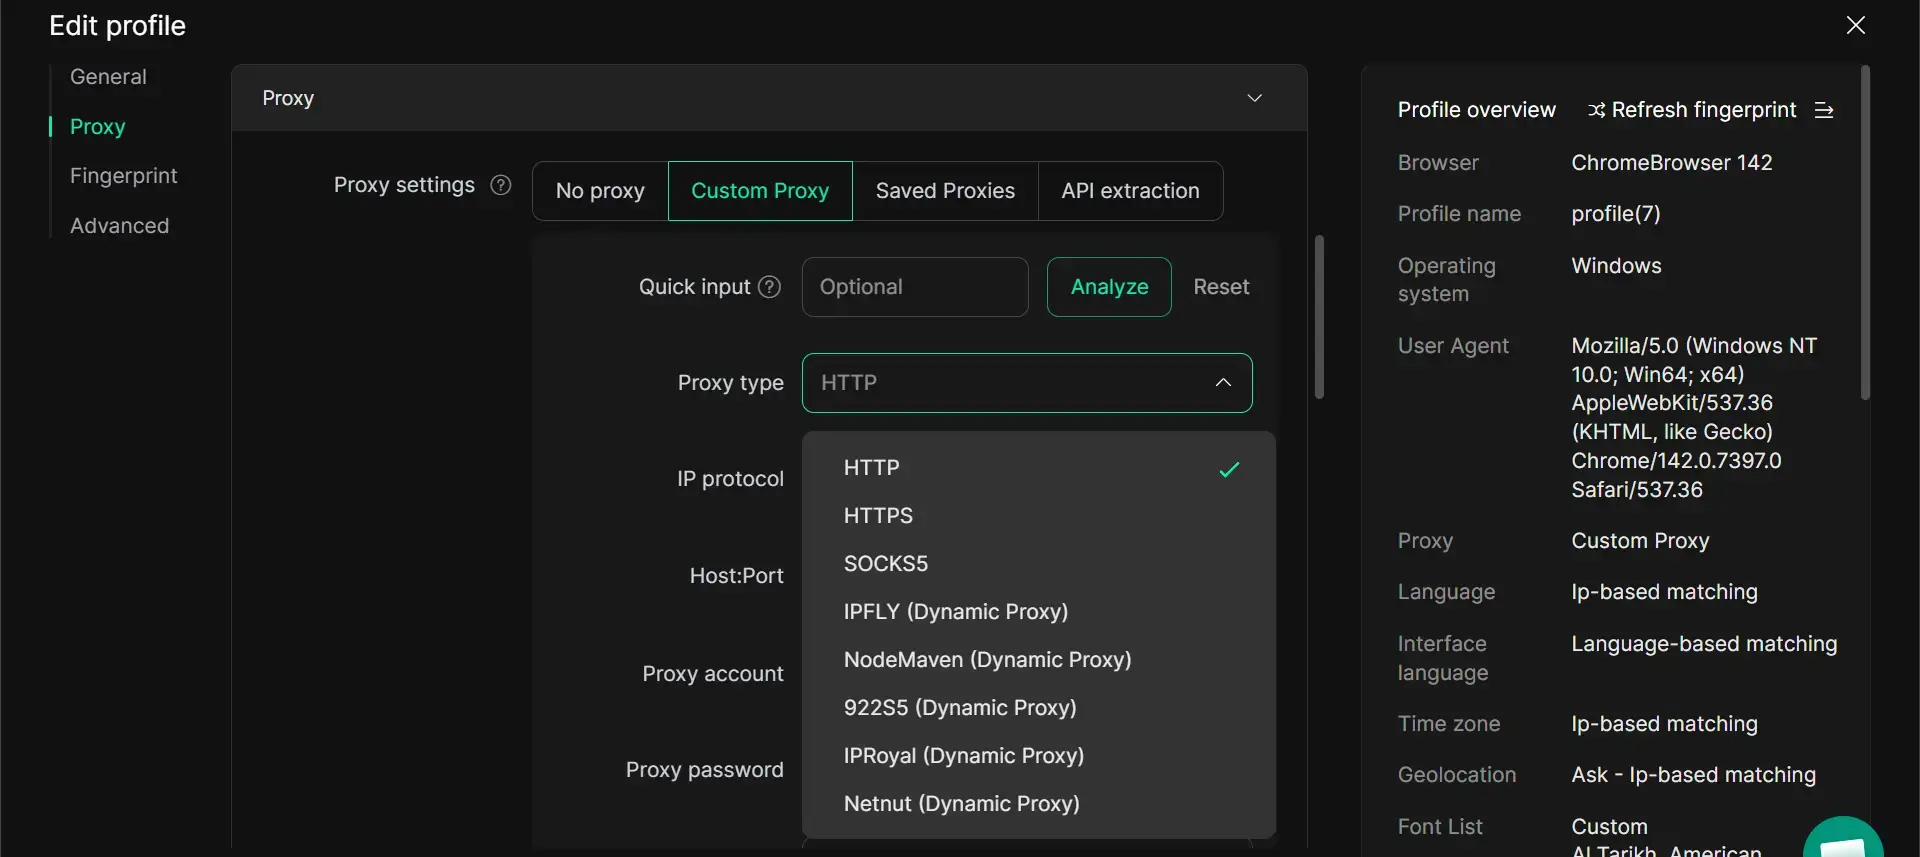Switch to API extraction mode
The image size is (1920, 857).
click(x=1130, y=191)
